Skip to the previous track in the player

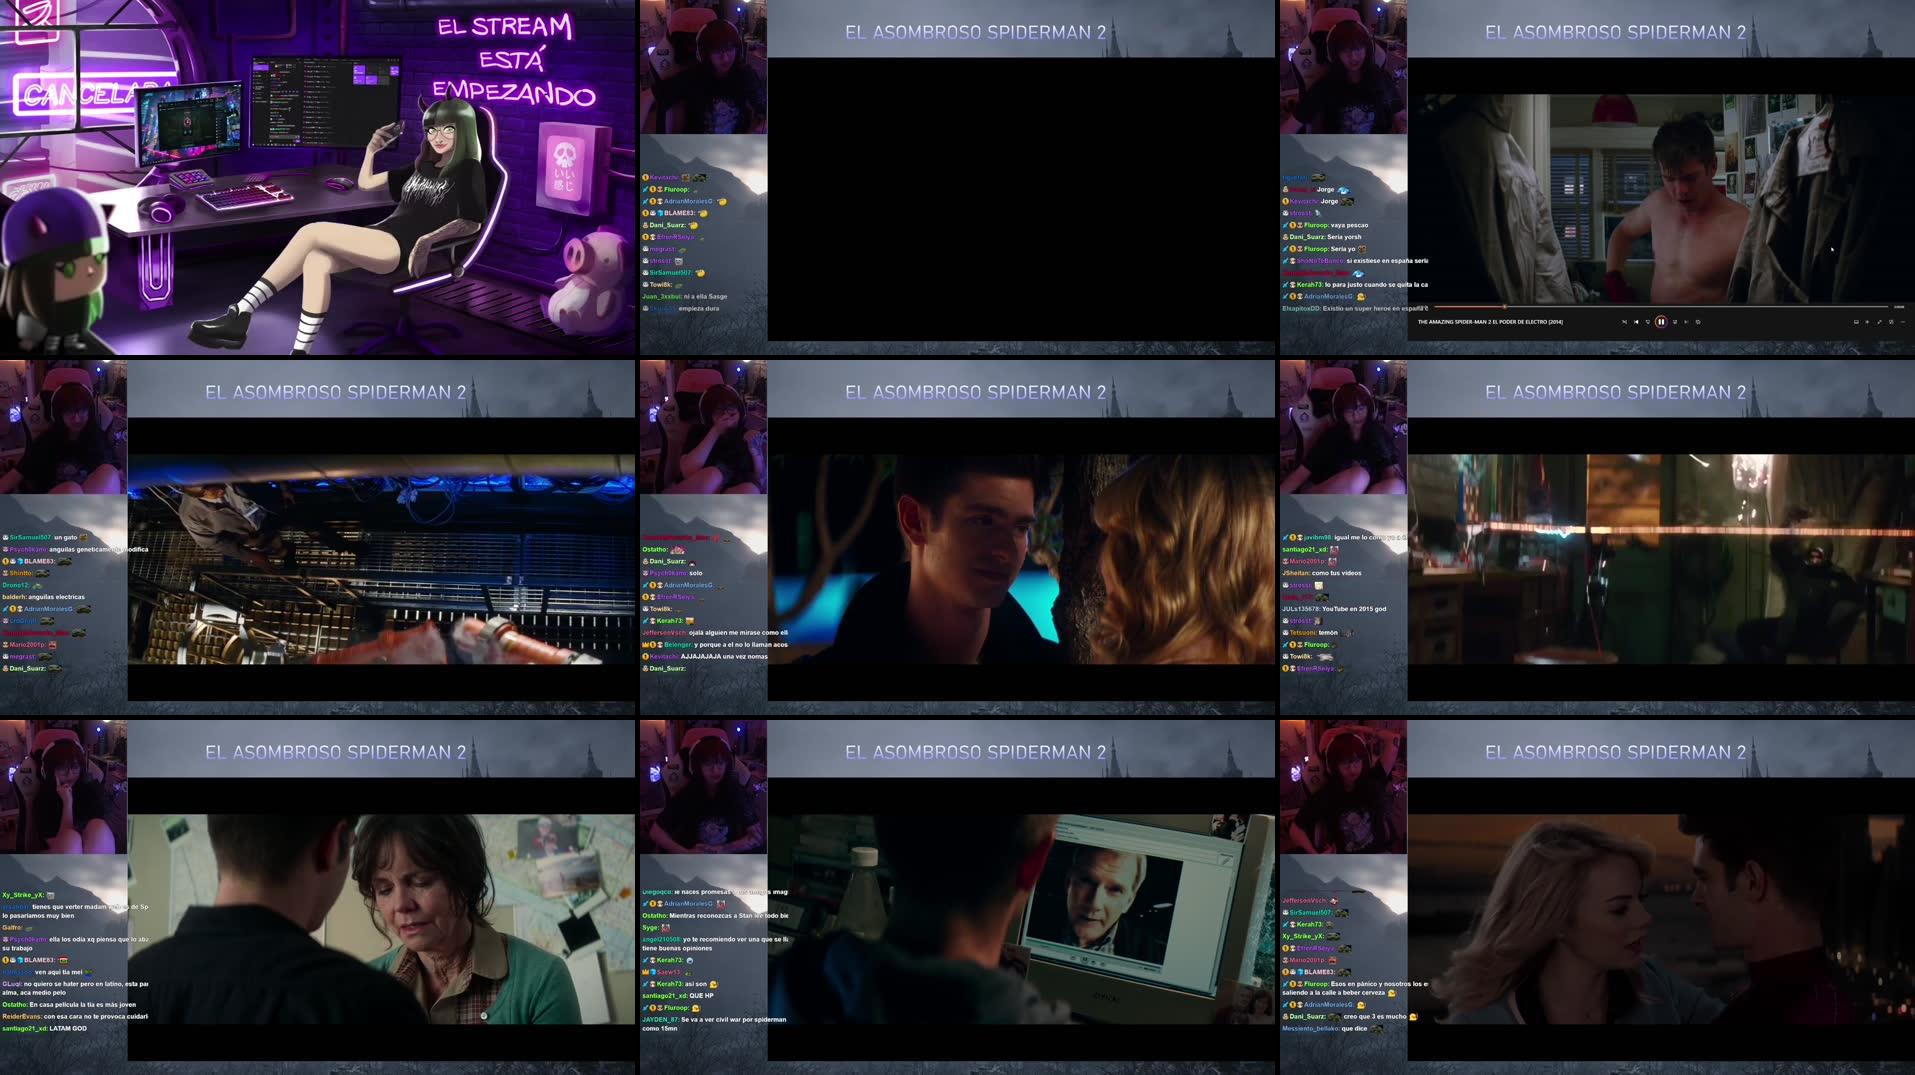click(x=1636, y=322)
